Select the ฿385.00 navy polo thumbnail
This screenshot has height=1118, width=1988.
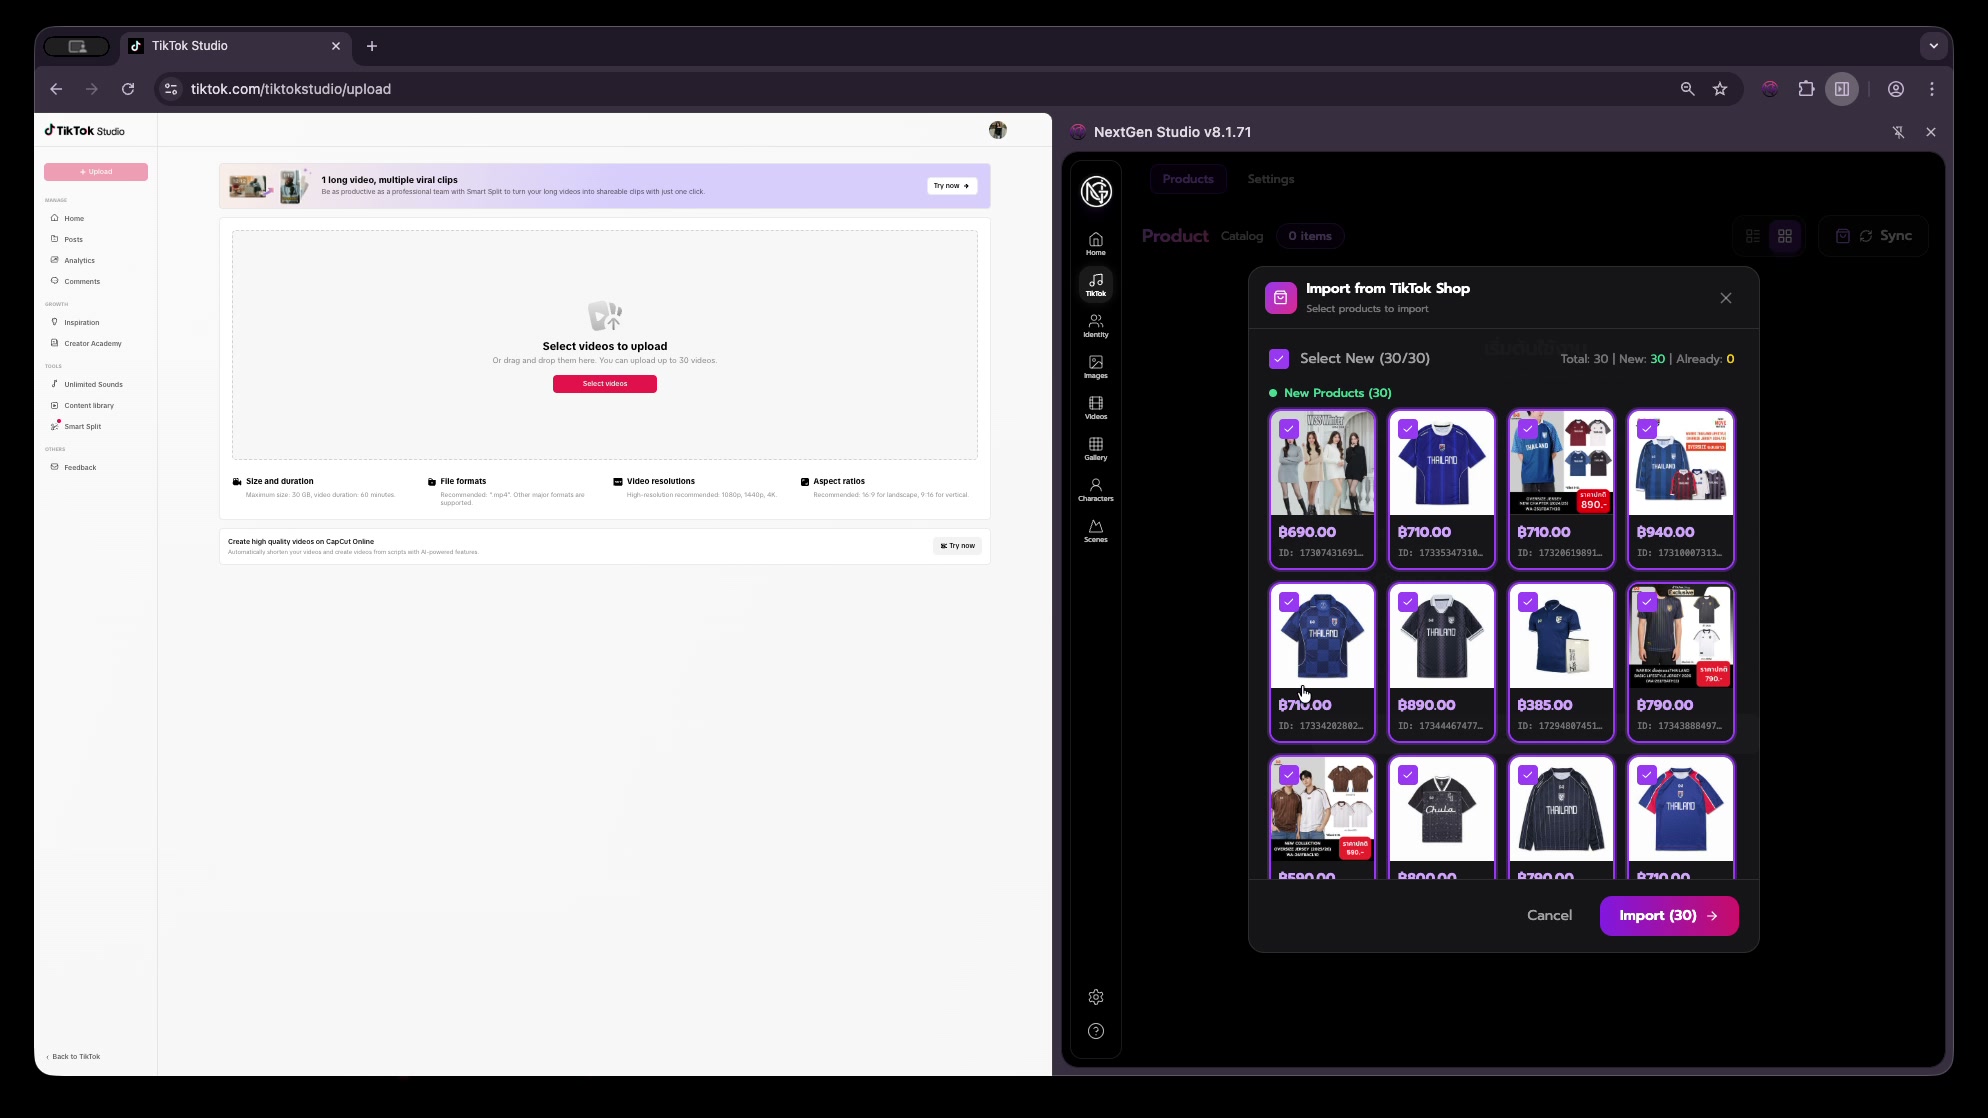click(x=1561, y=636)
